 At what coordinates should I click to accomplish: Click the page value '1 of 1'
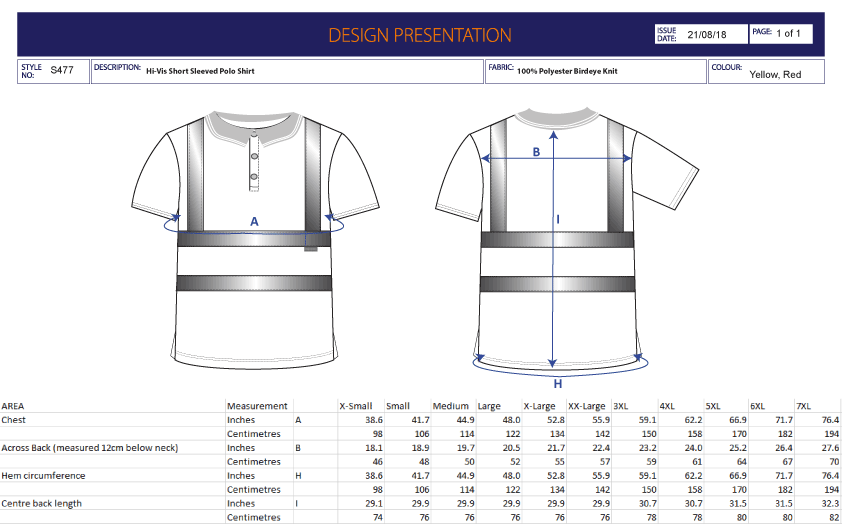pyautogui.click(x=788, y=33)
